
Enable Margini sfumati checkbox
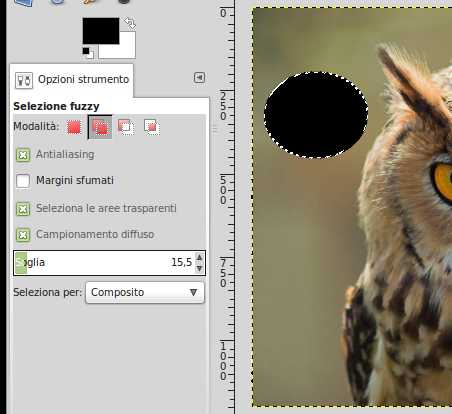pyautogui.click(x=23, y=181)
